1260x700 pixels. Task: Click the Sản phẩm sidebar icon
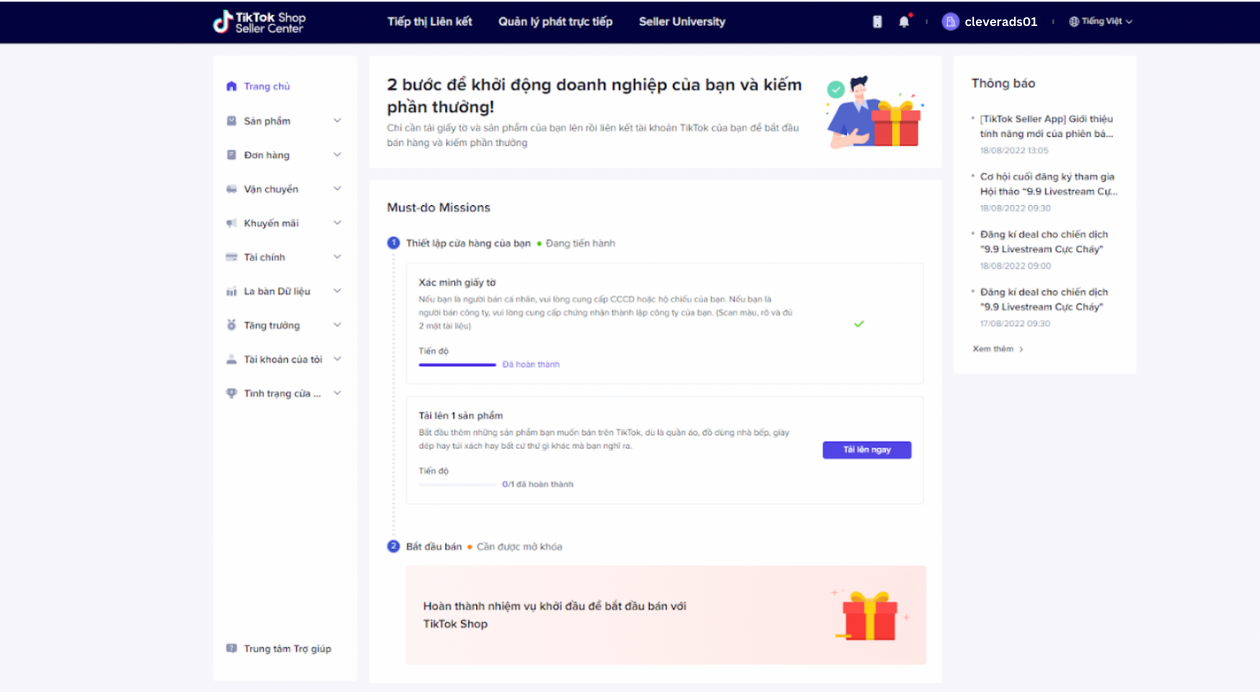click(232, 121)
